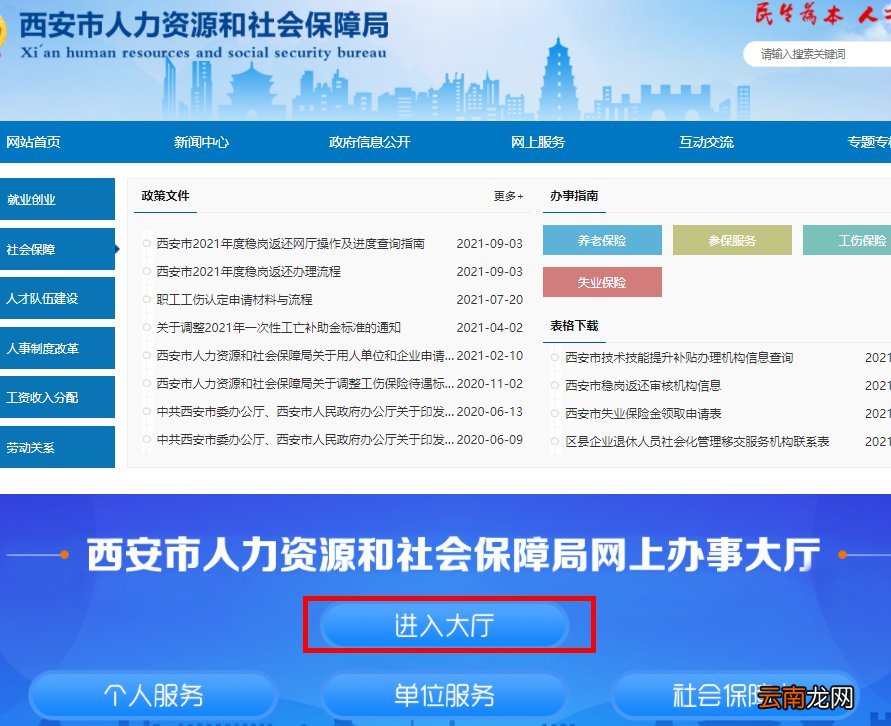Open the red 失业保险 guide button
The width and height of the screenshot is (891, 726).
coord(602,282)
